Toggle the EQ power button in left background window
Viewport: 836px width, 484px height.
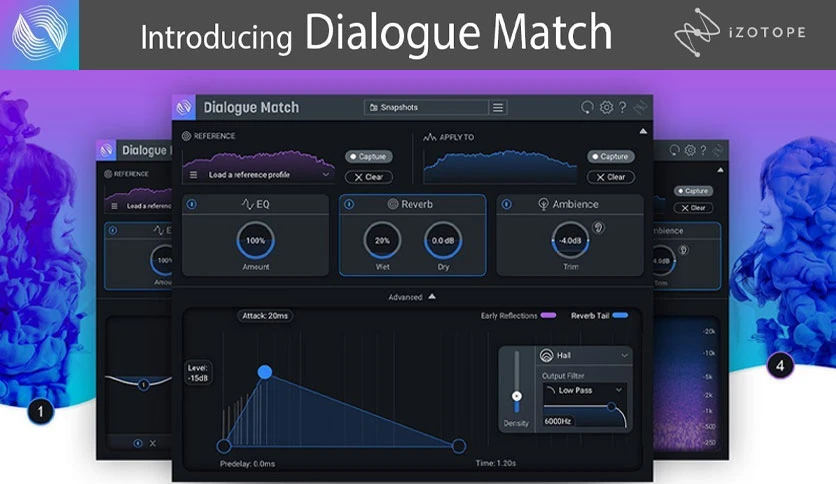(113, 230)
